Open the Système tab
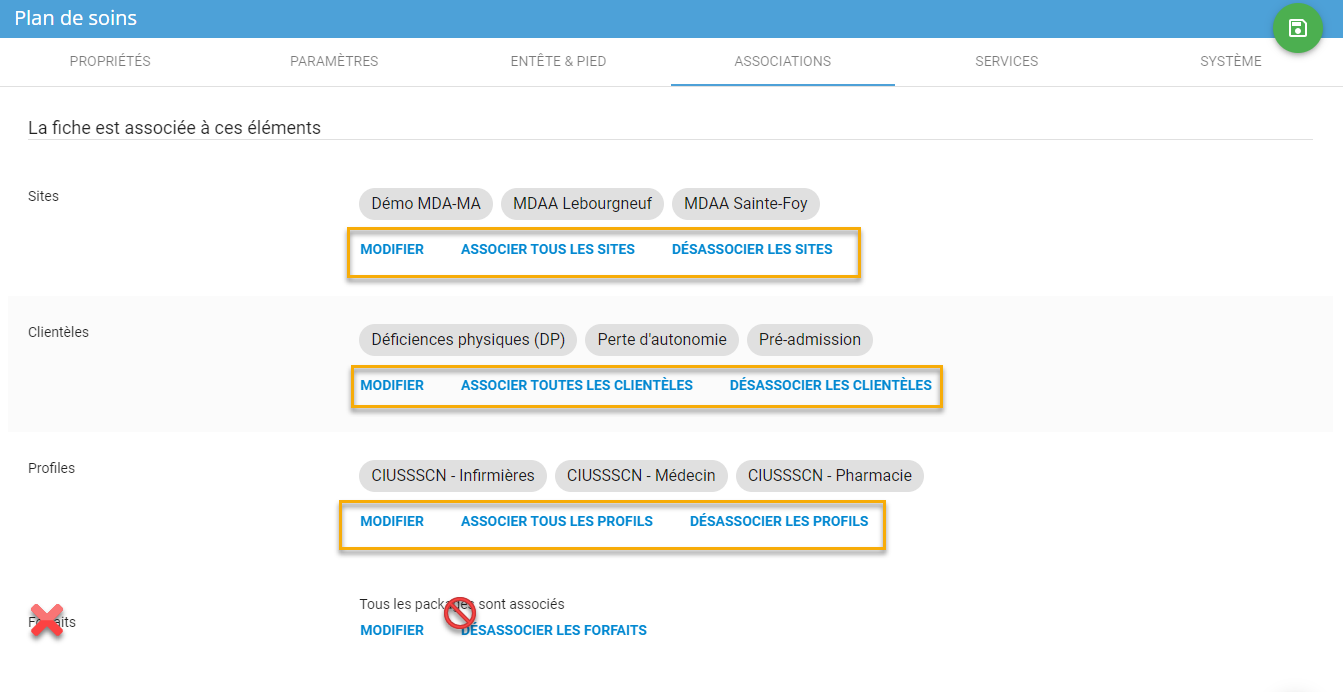Image resolution: width=1343 pixels, height=692 pixels. [x=1230, y=61]
